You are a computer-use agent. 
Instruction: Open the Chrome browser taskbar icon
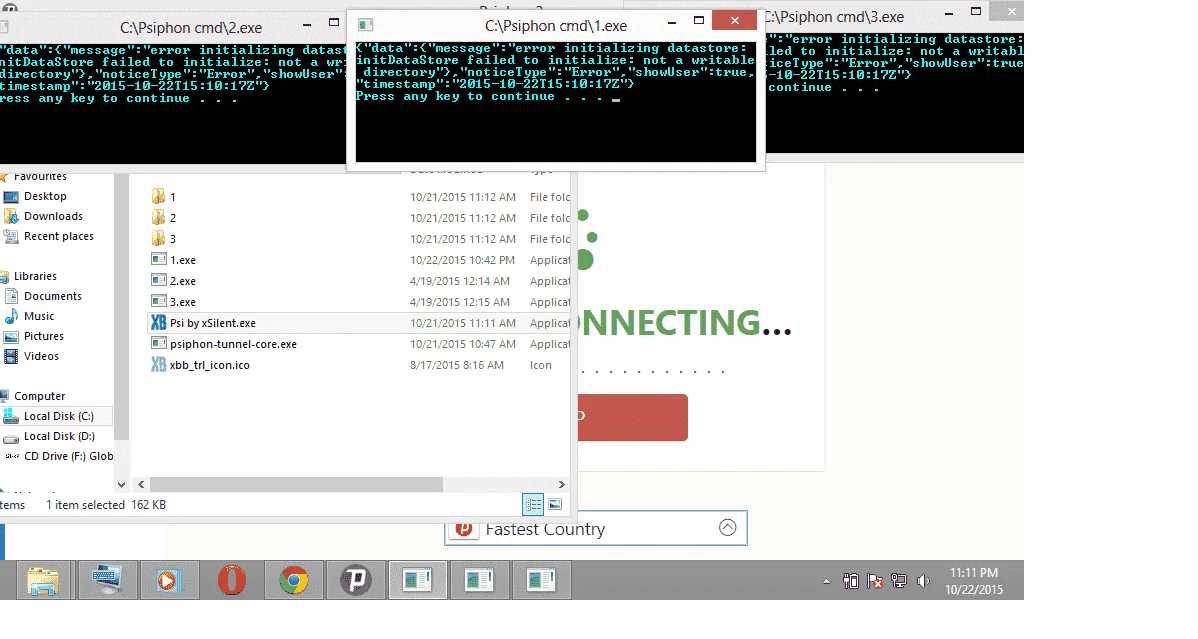pyautogui.click(x=293, y=581)
